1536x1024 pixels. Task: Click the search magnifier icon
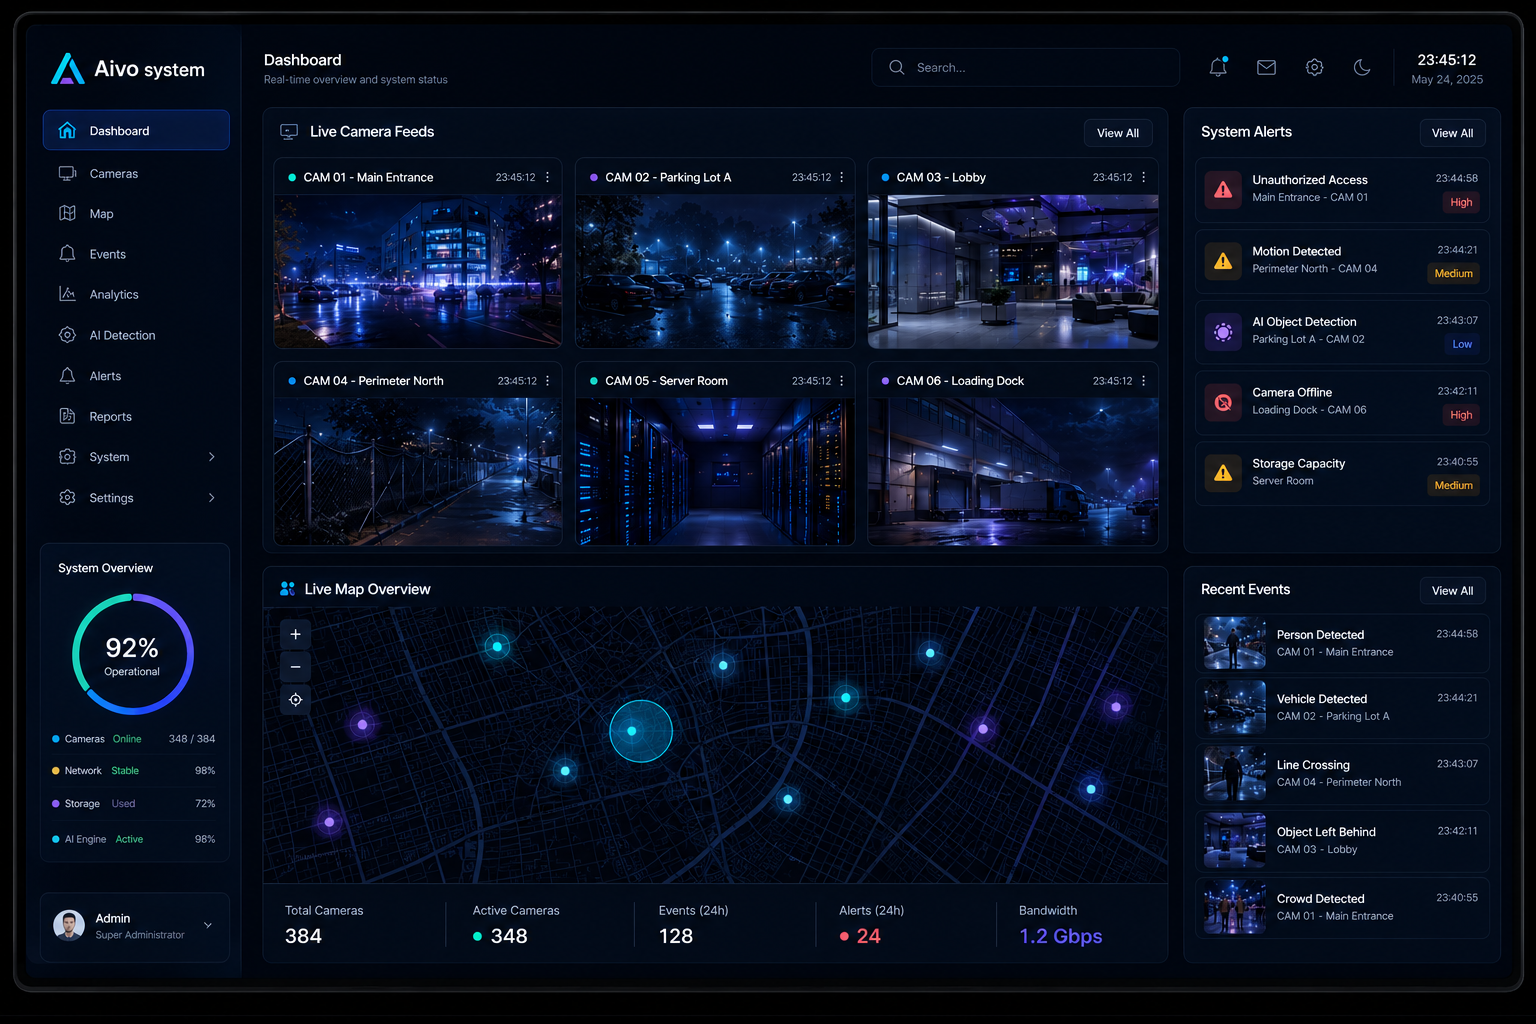897,67
